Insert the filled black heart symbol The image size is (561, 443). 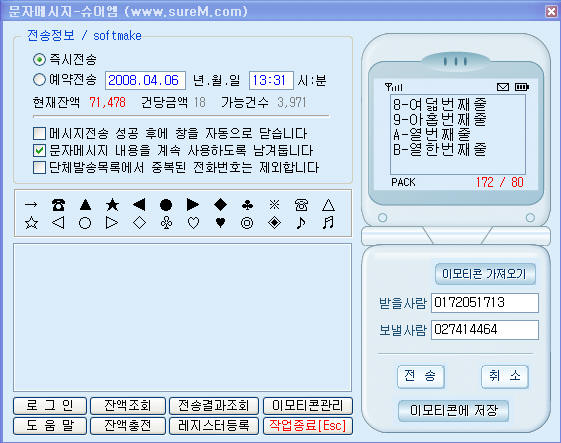coord(220,223)
